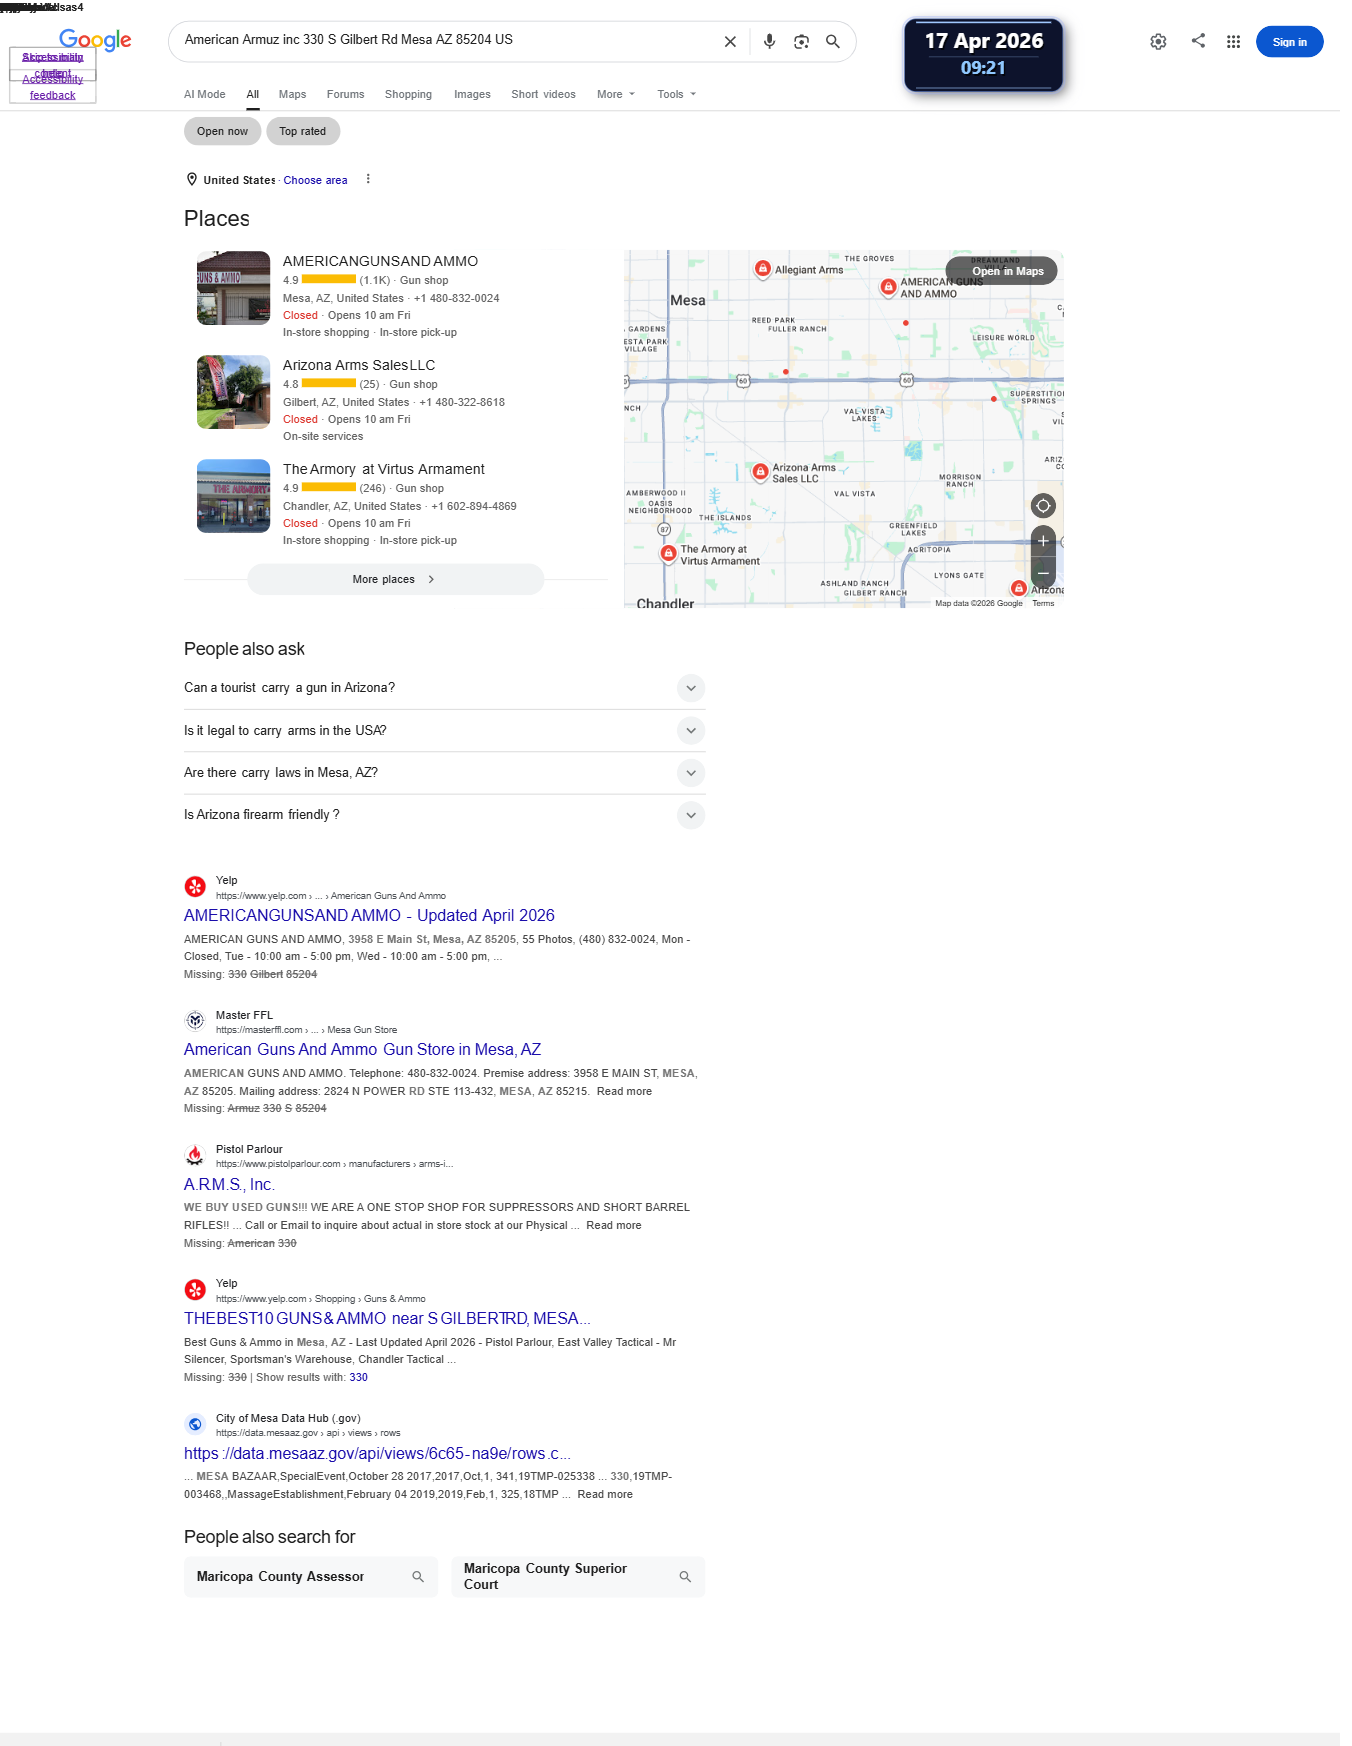1352x1746 pixels.
Task: Open Google quick settings gear
Action: tap(1158, 42)
